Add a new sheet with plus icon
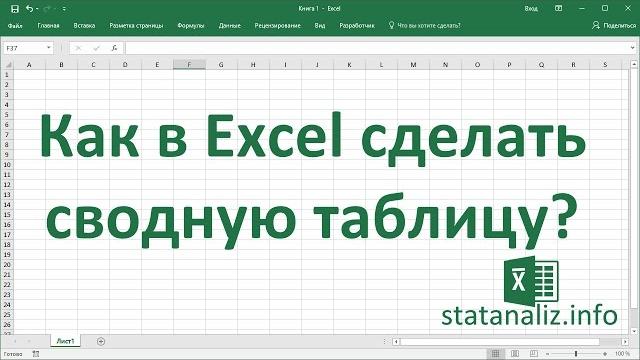Viewport: 640px width, 360px height. [101, 341]
